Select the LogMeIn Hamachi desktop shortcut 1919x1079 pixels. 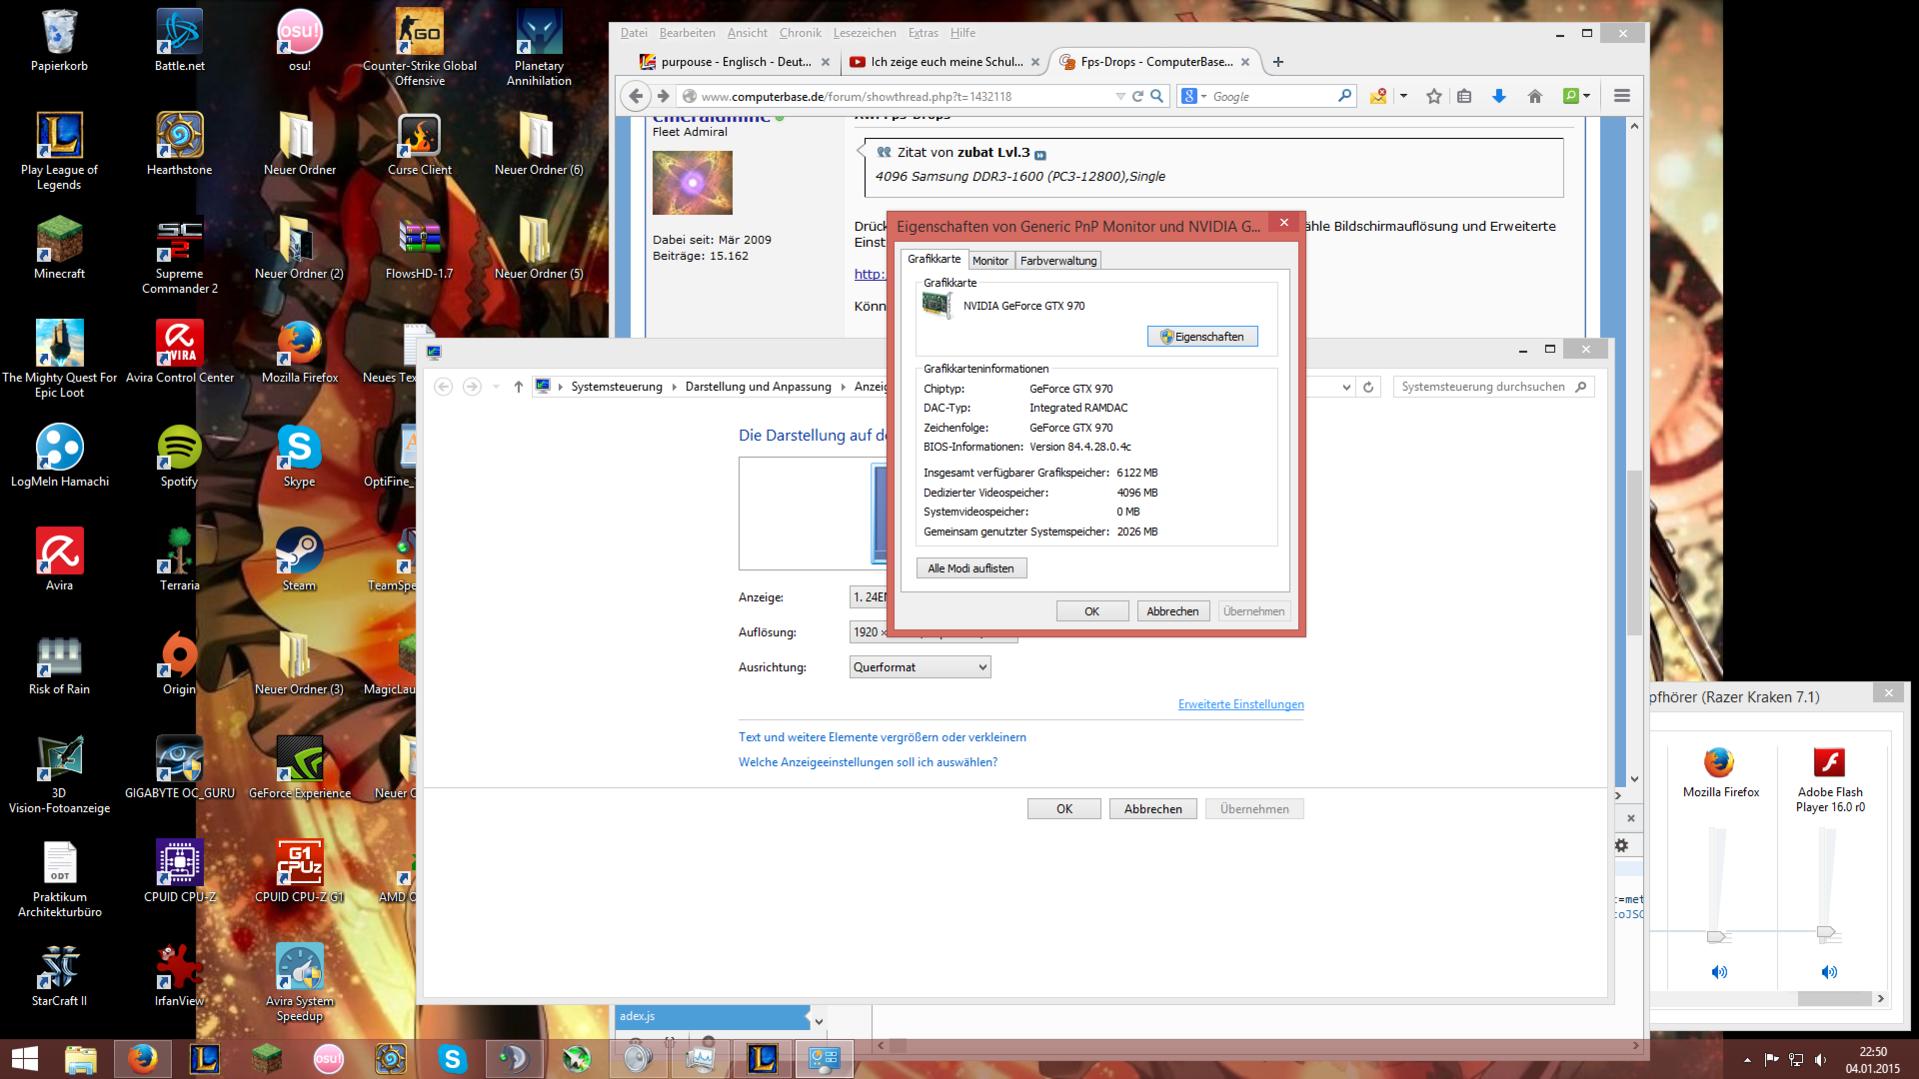59,456
